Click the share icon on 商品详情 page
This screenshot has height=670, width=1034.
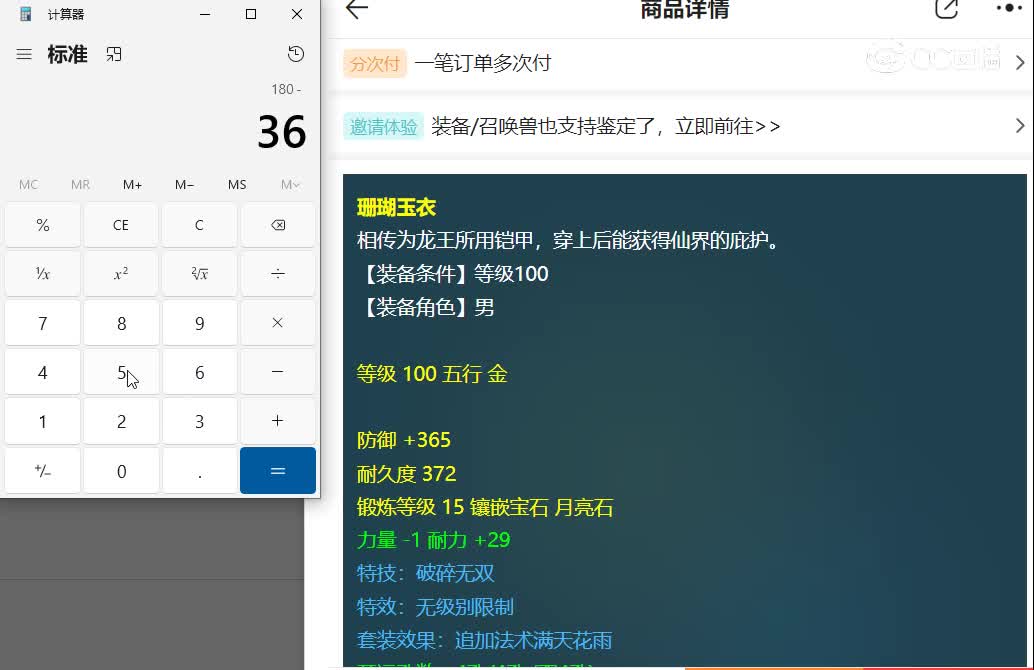tap(945, 9)
